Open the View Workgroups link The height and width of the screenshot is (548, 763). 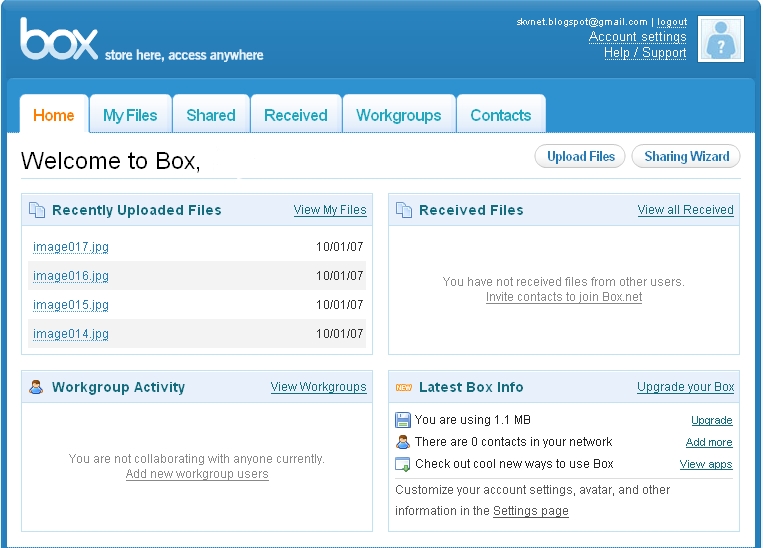[x=319, y=387]
